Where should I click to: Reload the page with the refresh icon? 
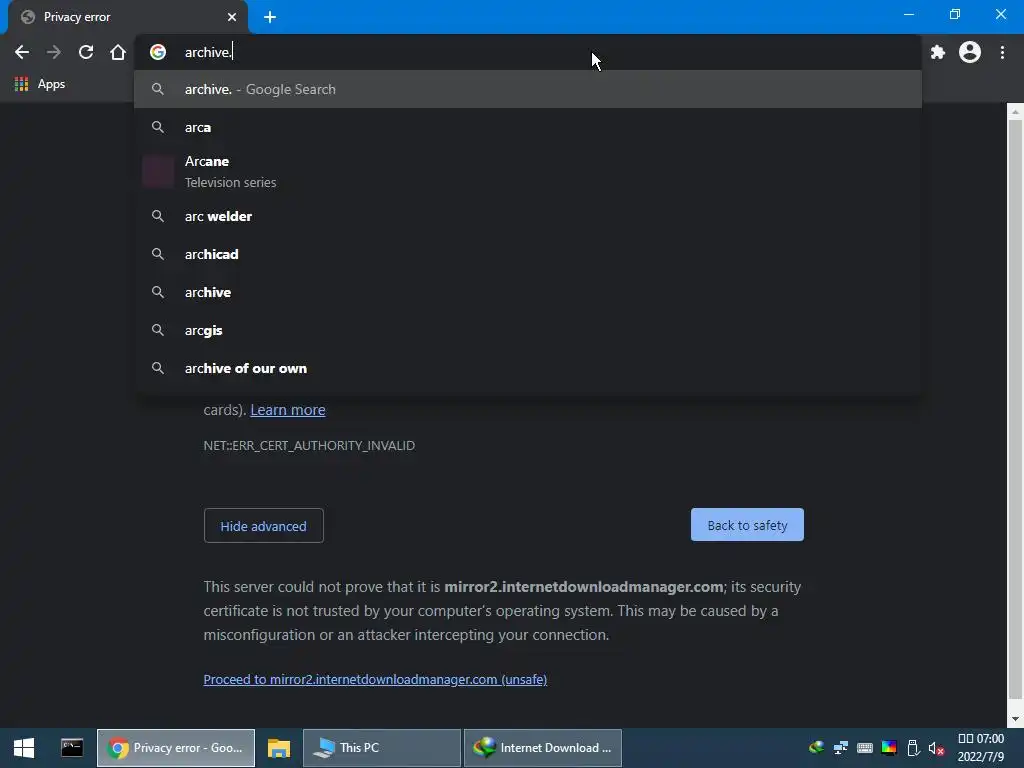tap(86, 52)
